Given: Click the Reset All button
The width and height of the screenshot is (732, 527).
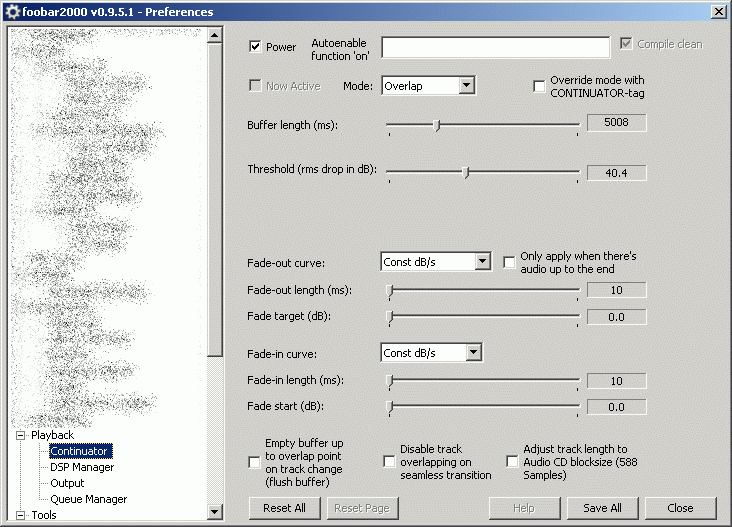Looking at the screenshot, I should point(285,508).
